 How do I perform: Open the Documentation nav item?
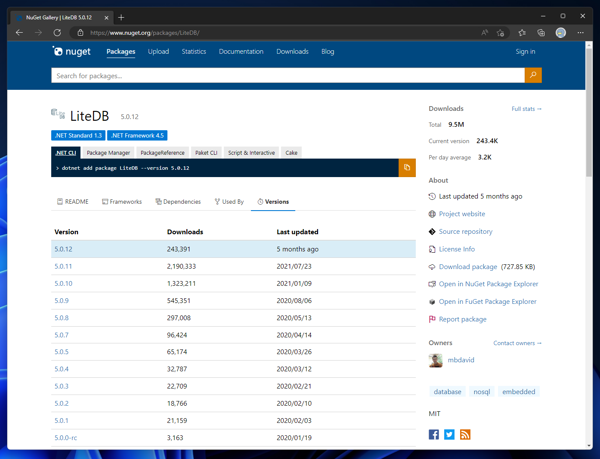(x=241, y=52)
